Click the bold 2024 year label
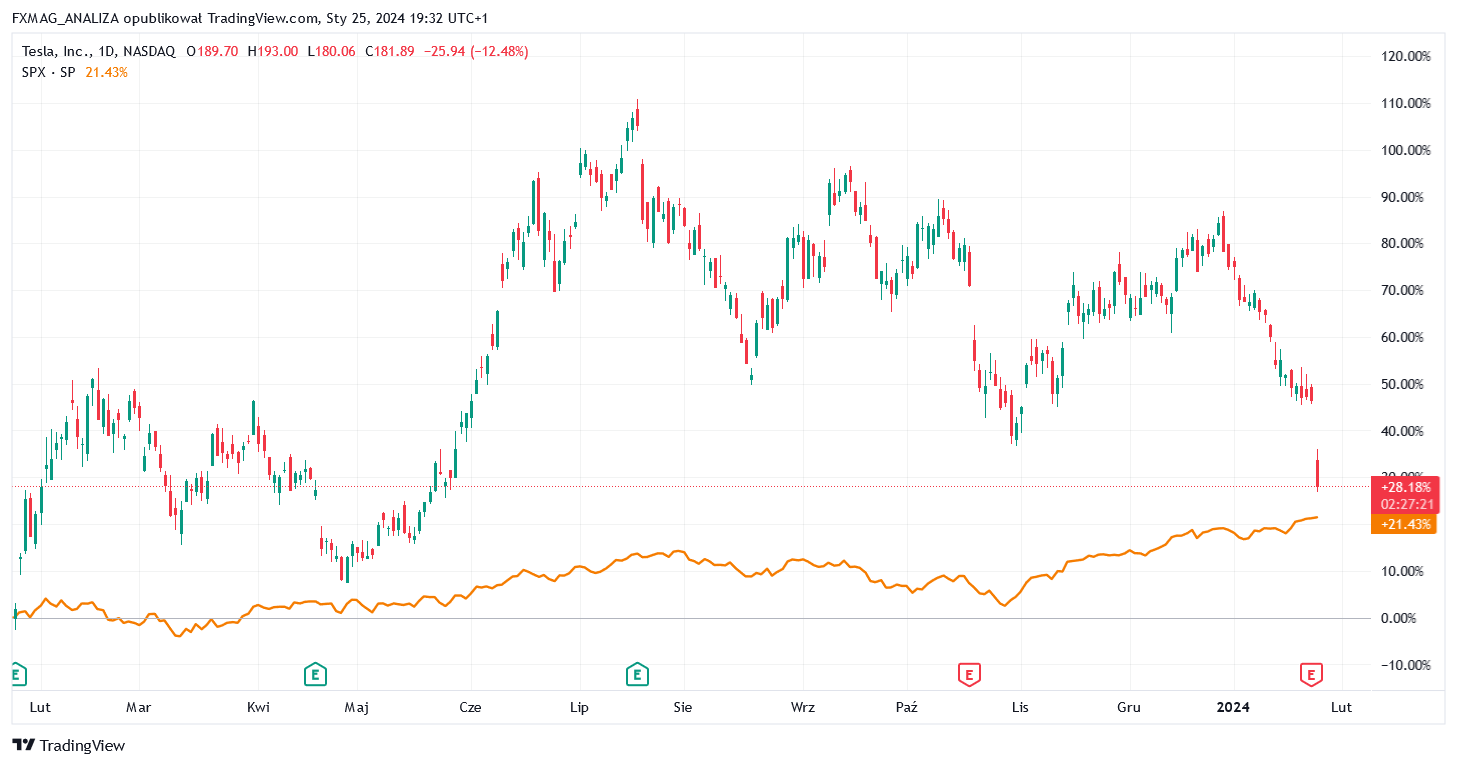 pyautogui.click(x=1233, y=707)
